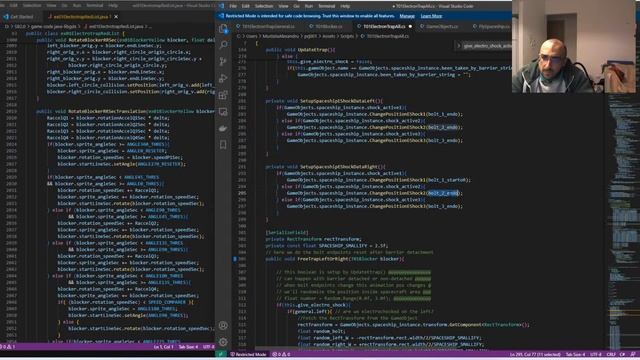Screen dimensions: 640x360
Task: Click the Manage link in the Restricted Mode banner
Action: click(x=407, y=16)
